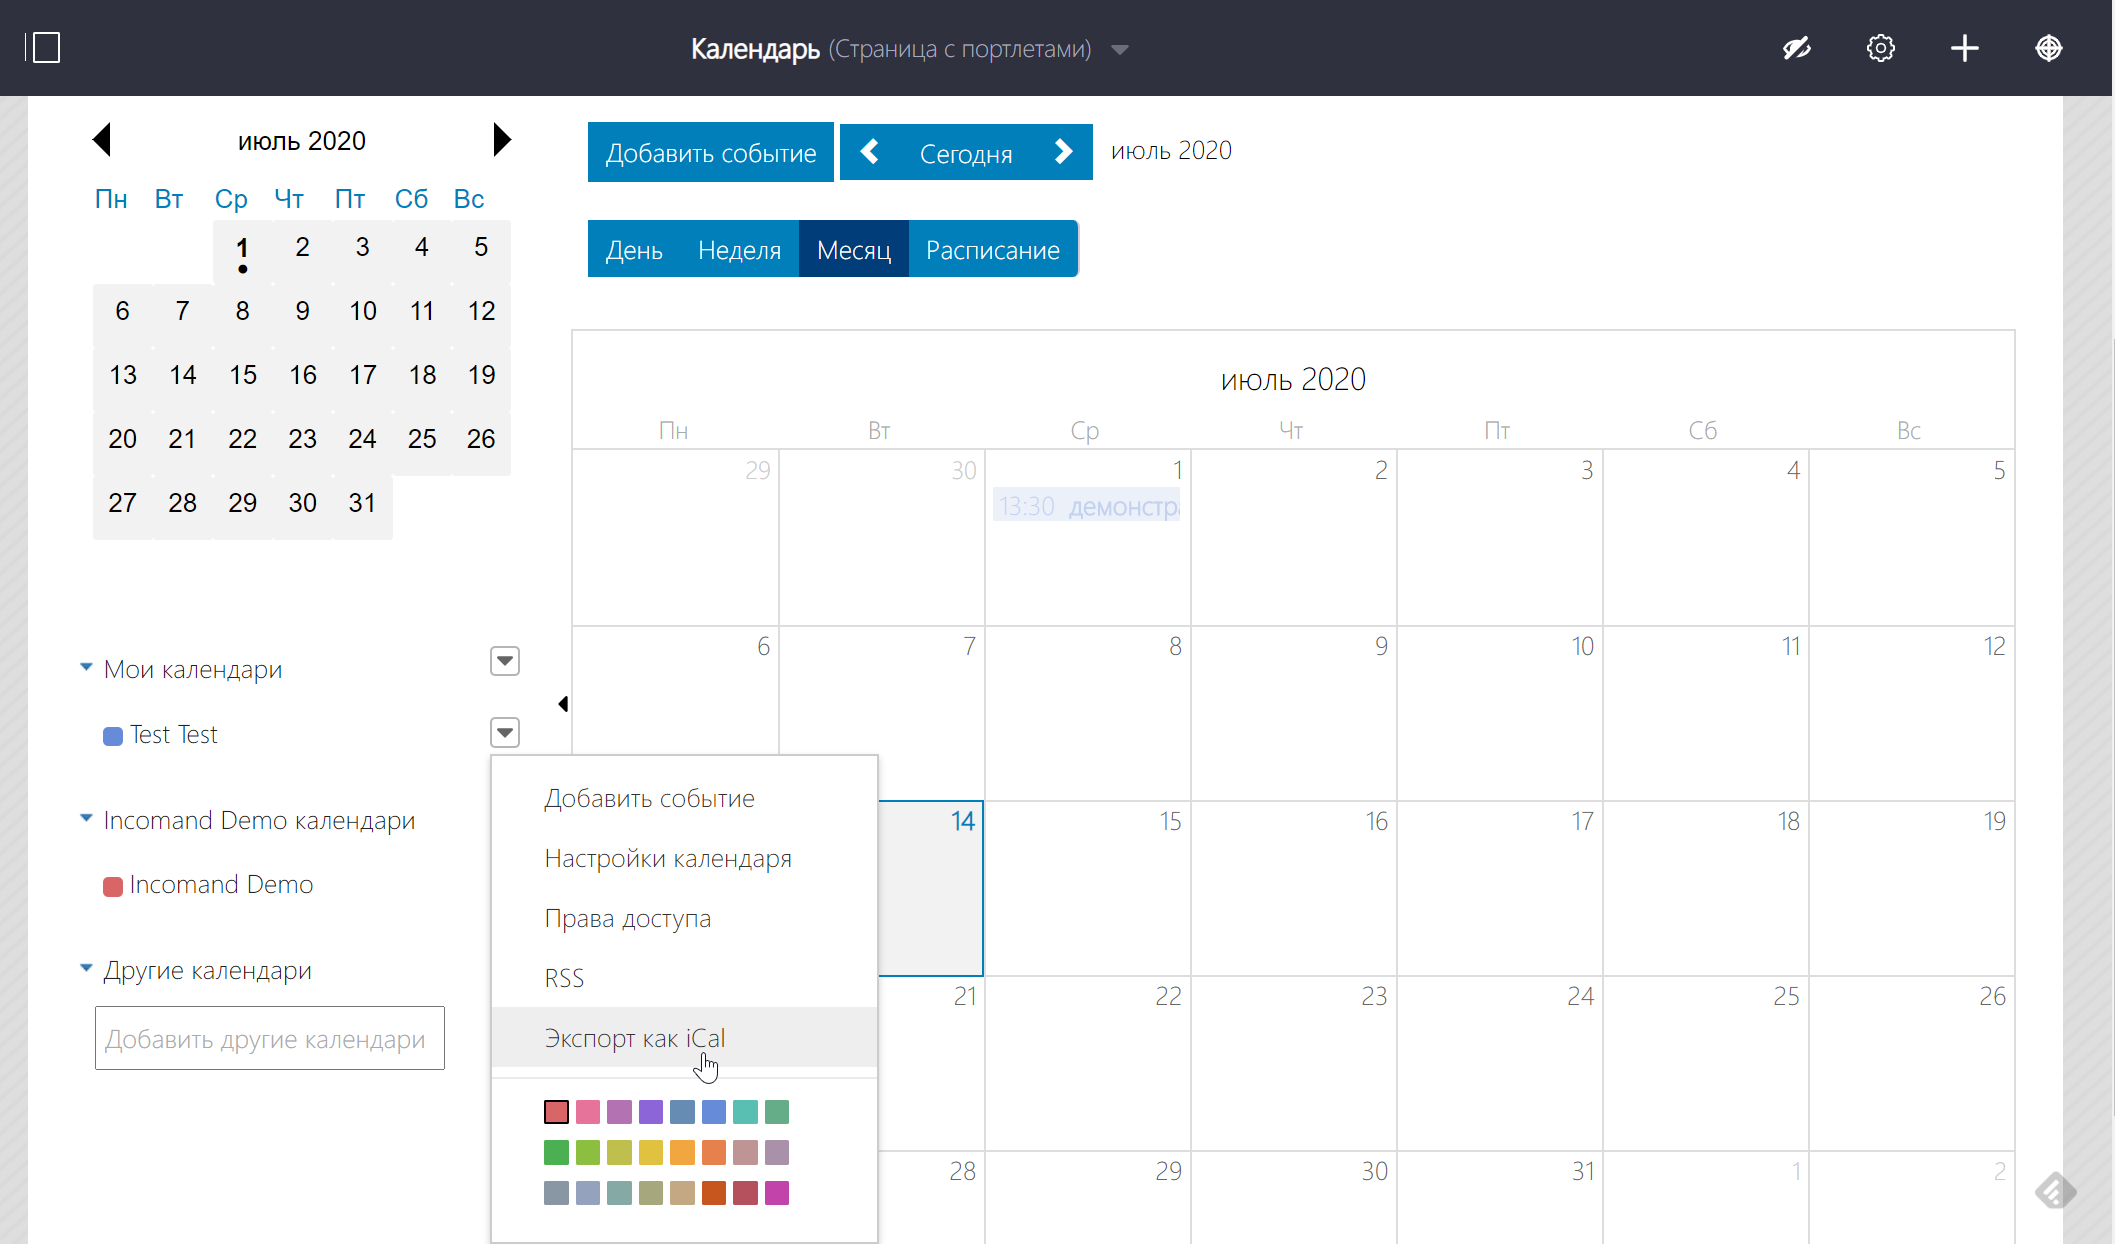Click next arrow beside Сегодня
This screenshot has width=2115, height=1244.
click(x=1063, y=152)
